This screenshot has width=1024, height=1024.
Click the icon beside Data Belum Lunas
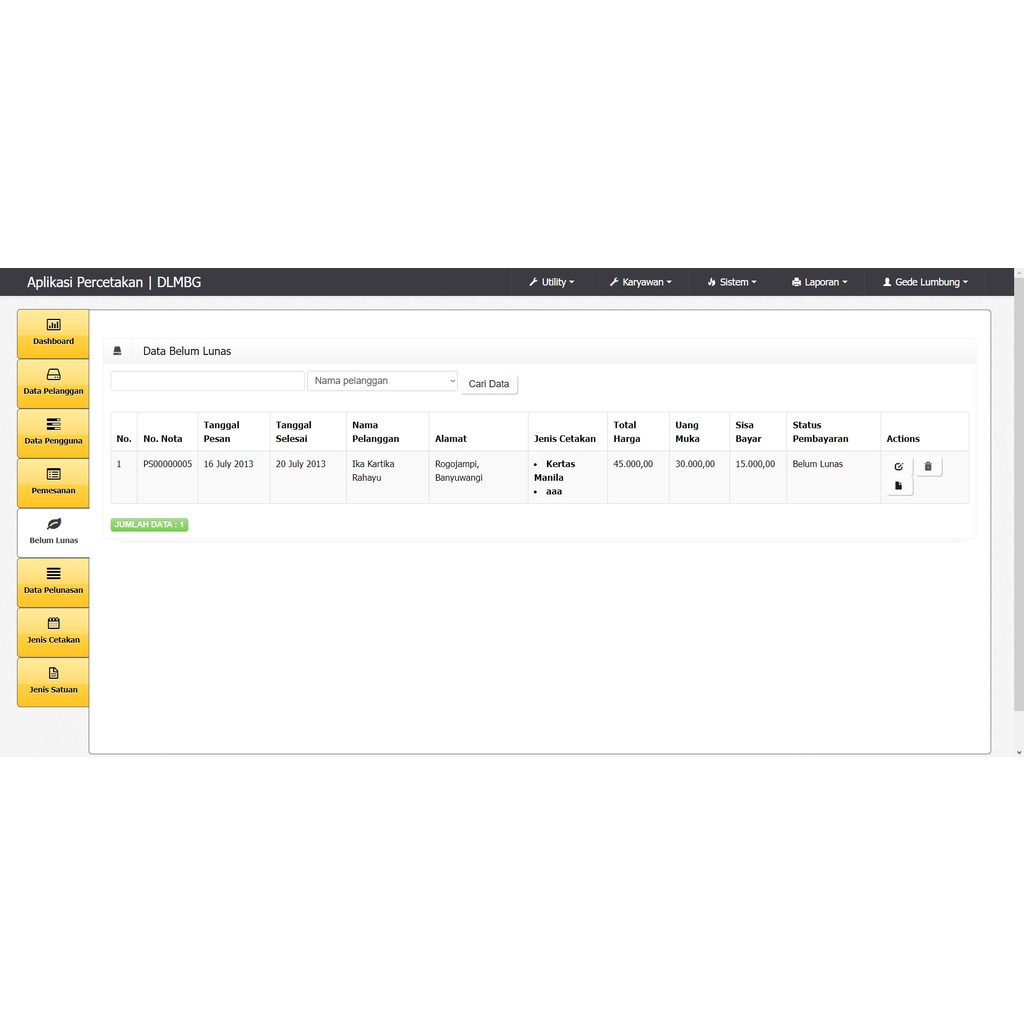(x=118, y=351)
